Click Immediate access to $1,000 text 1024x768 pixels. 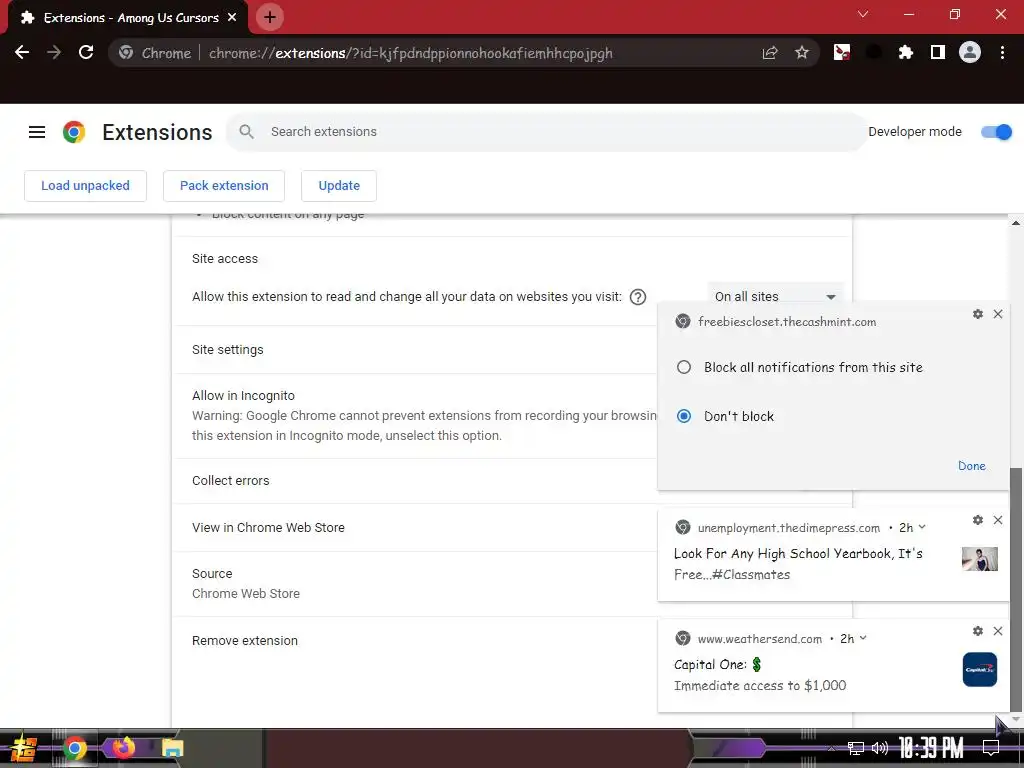coord(760,685)
